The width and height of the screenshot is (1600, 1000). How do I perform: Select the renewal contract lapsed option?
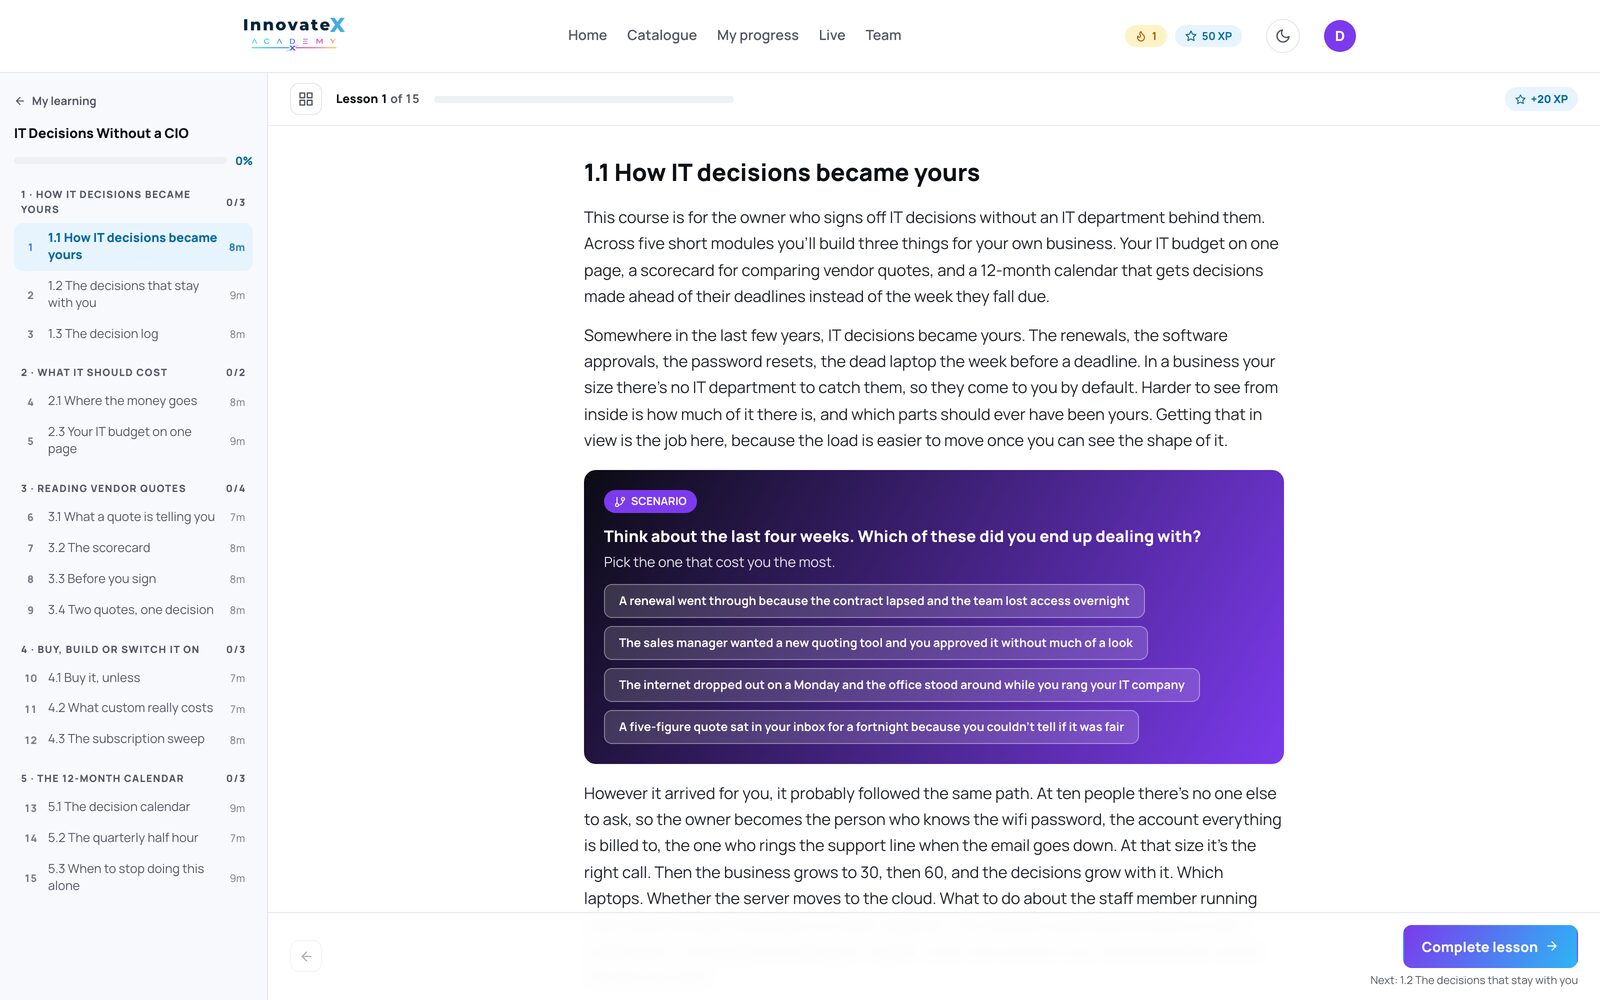tap(874, 601)
